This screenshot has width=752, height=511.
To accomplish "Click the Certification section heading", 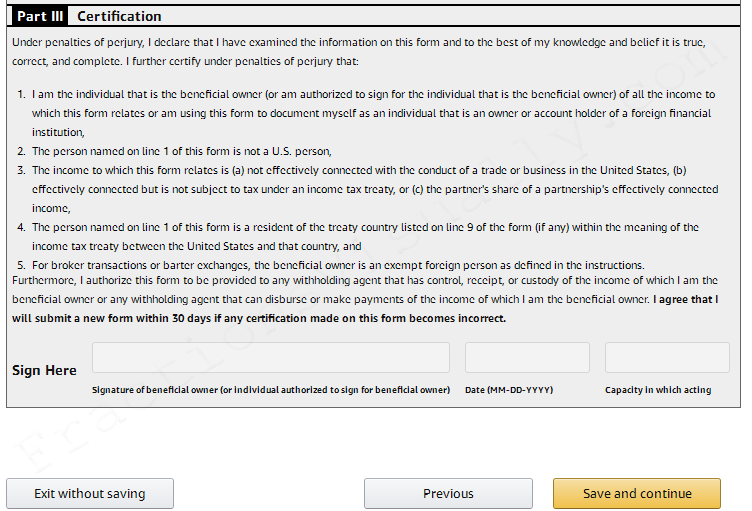I will coord(119,16).
